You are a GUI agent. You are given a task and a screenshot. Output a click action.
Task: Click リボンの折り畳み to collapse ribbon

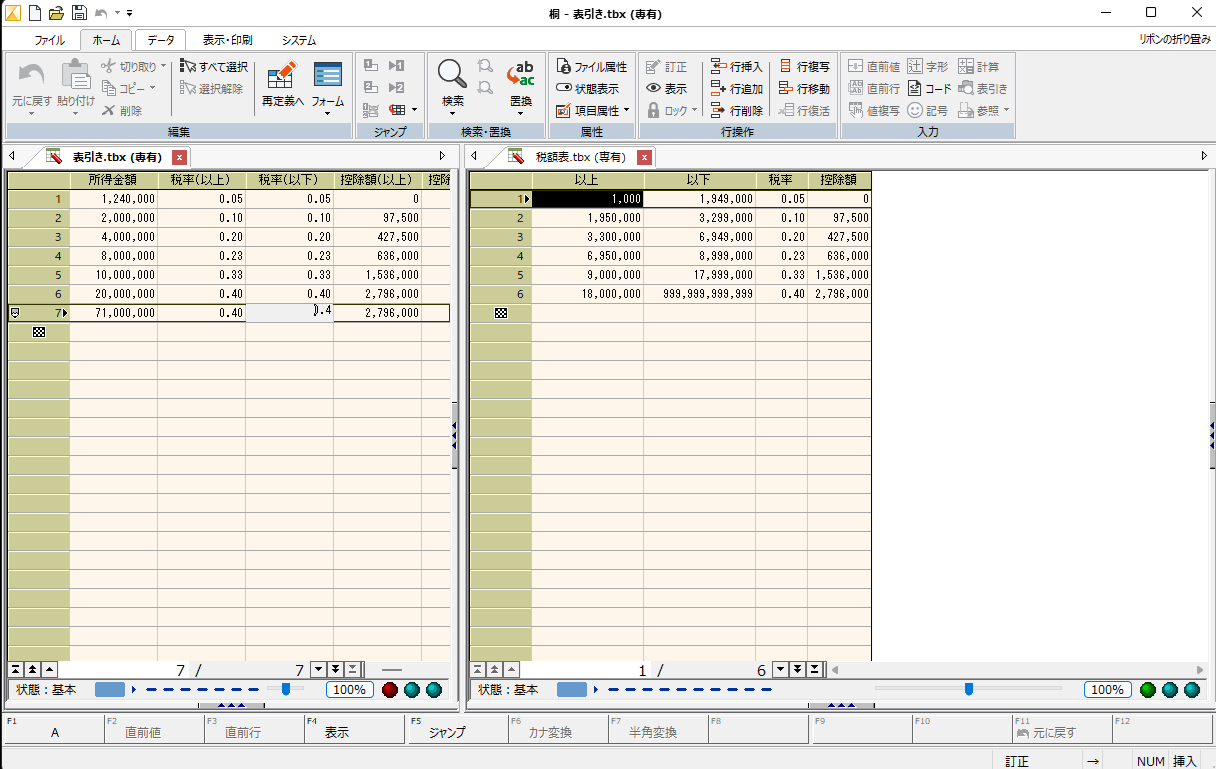coord(1173,40)
